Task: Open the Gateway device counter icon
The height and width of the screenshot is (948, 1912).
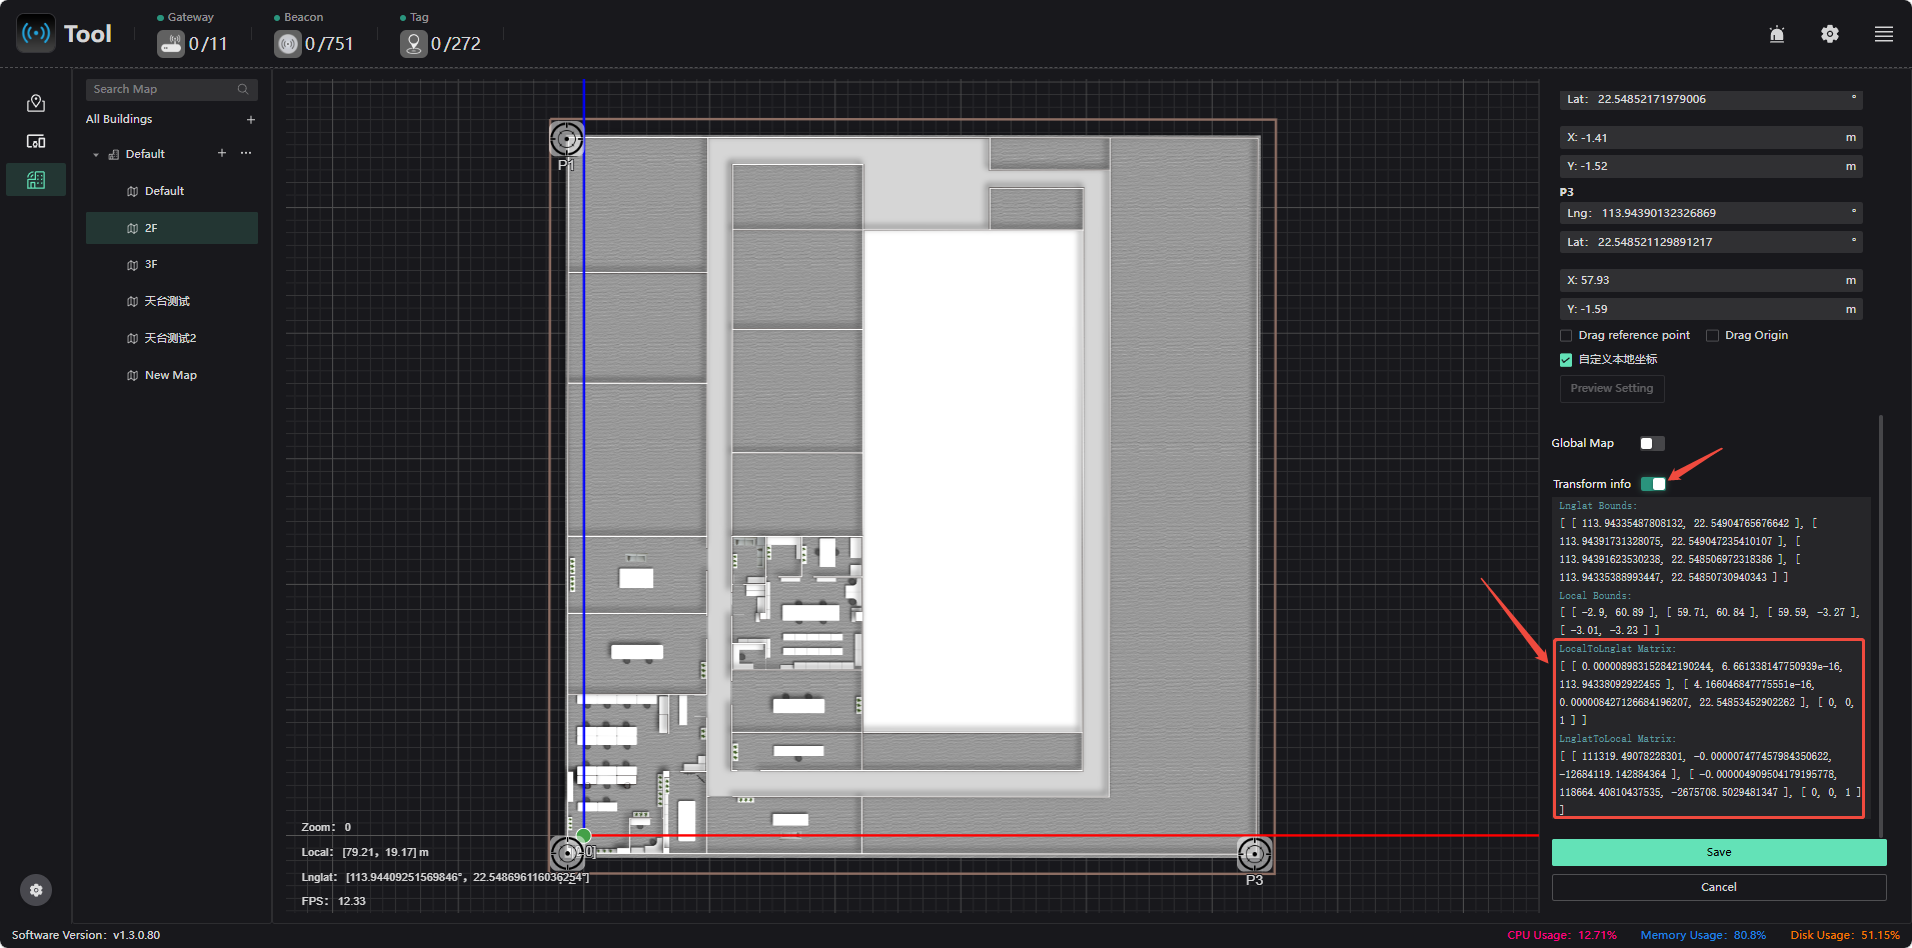Action: (x=171, y=44)
